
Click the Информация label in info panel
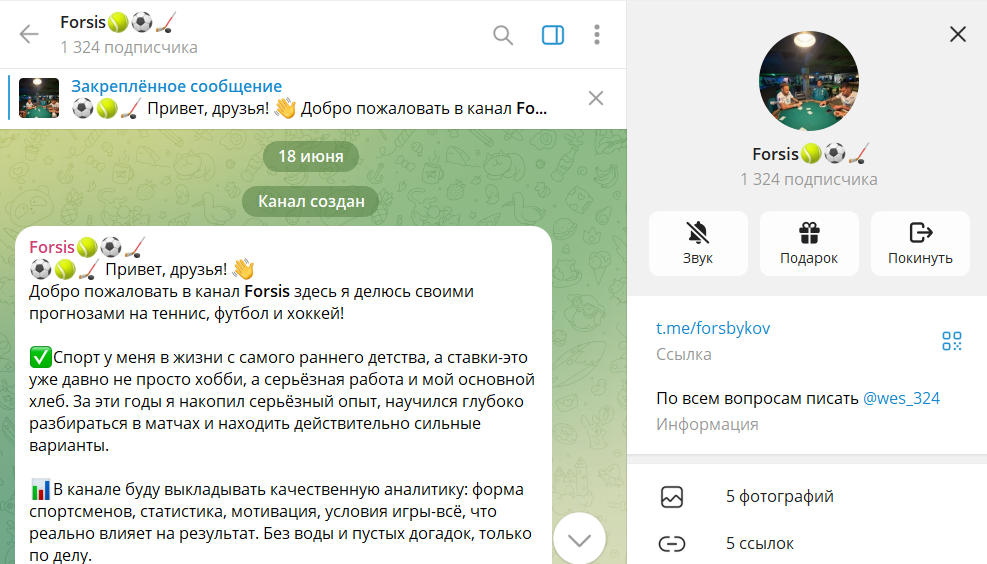pos(707,424)
